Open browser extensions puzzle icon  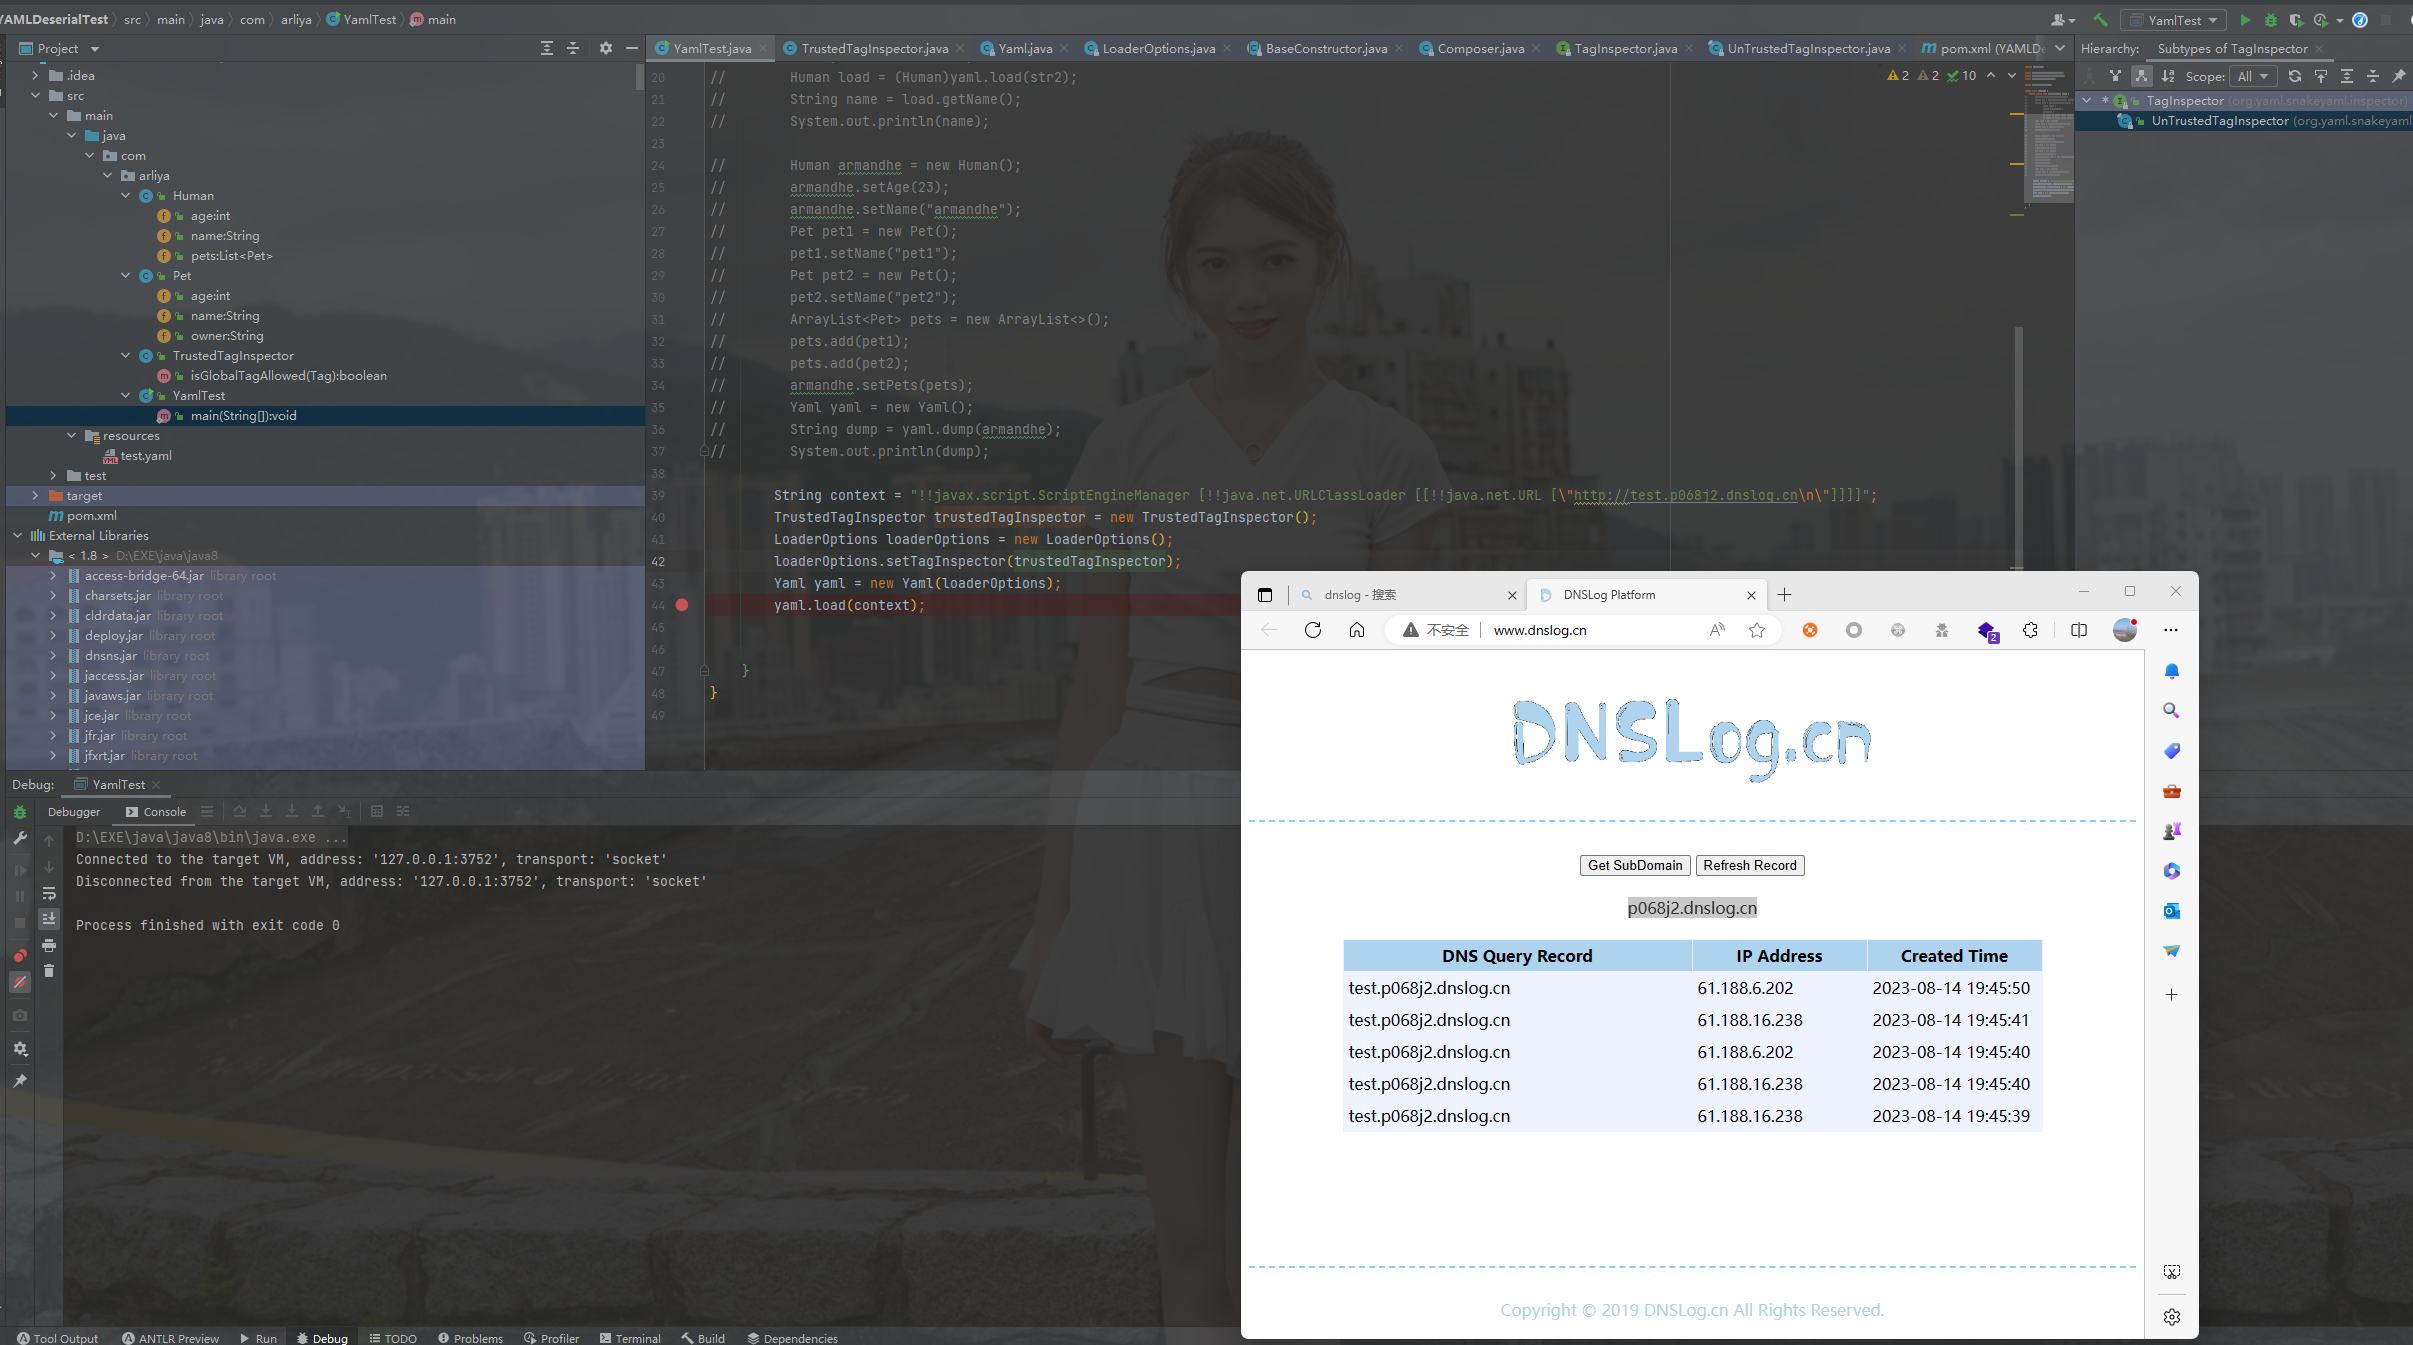(x=2030, y=630)
